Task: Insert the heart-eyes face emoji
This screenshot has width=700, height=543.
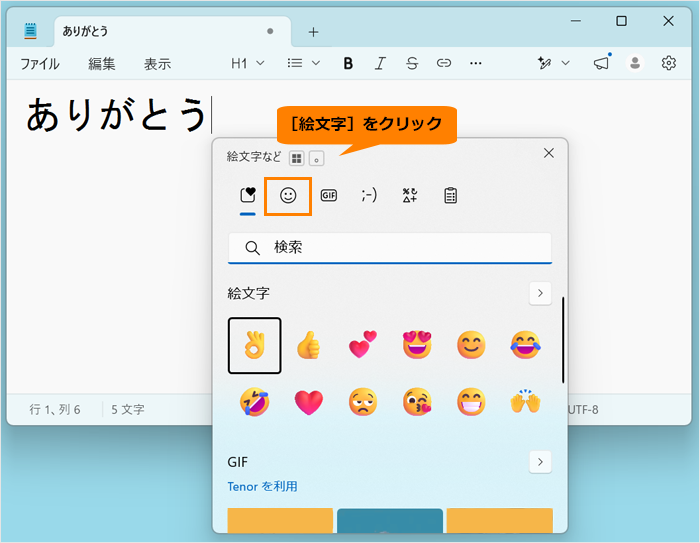Action: click(417, 345)
